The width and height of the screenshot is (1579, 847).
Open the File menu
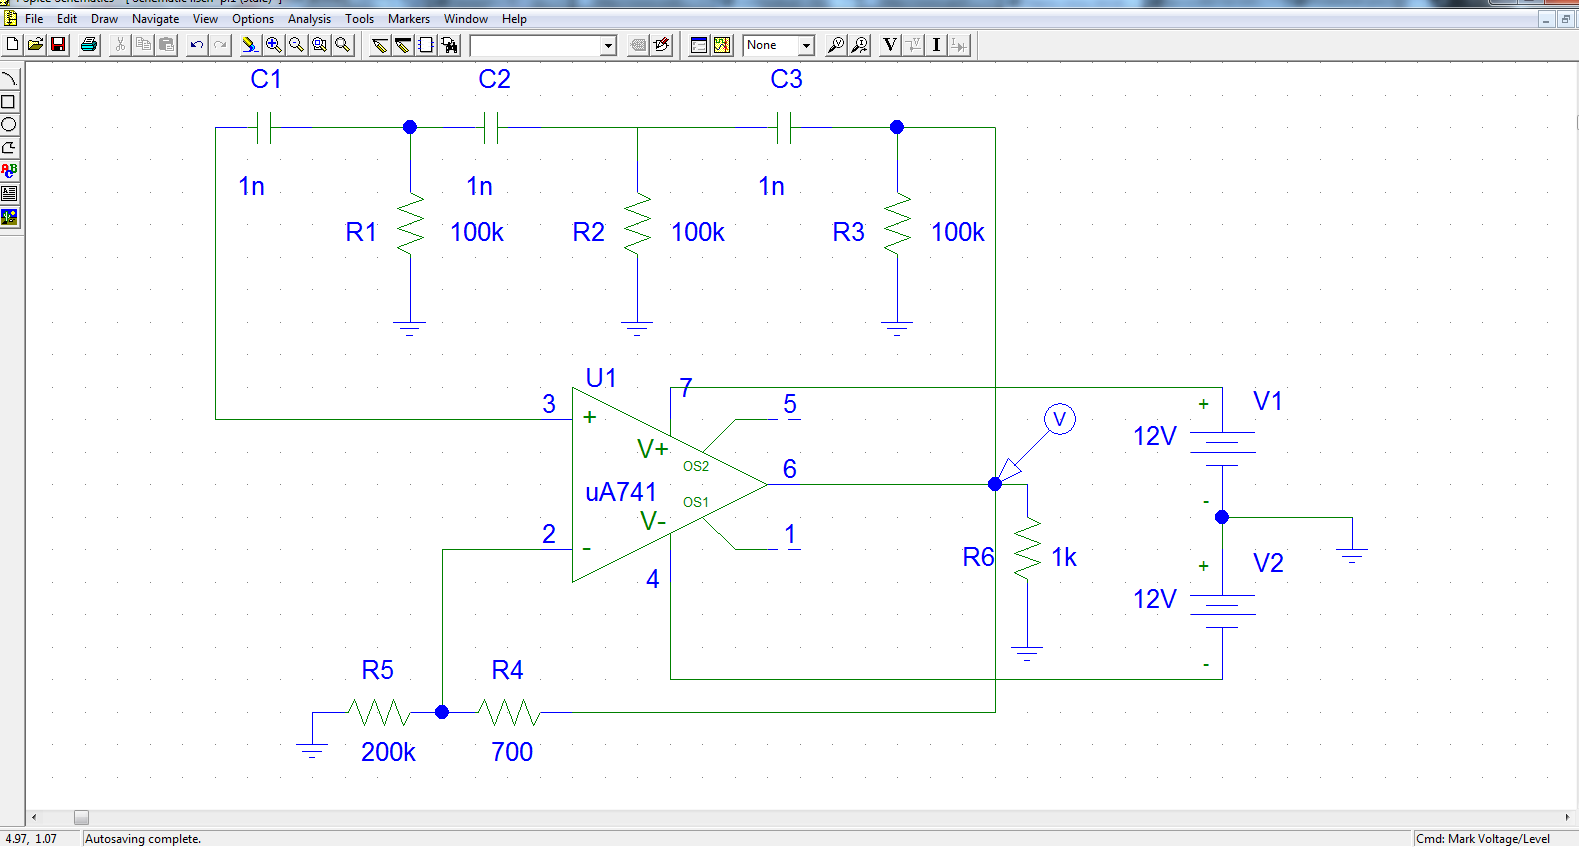[x=34, y=19]
